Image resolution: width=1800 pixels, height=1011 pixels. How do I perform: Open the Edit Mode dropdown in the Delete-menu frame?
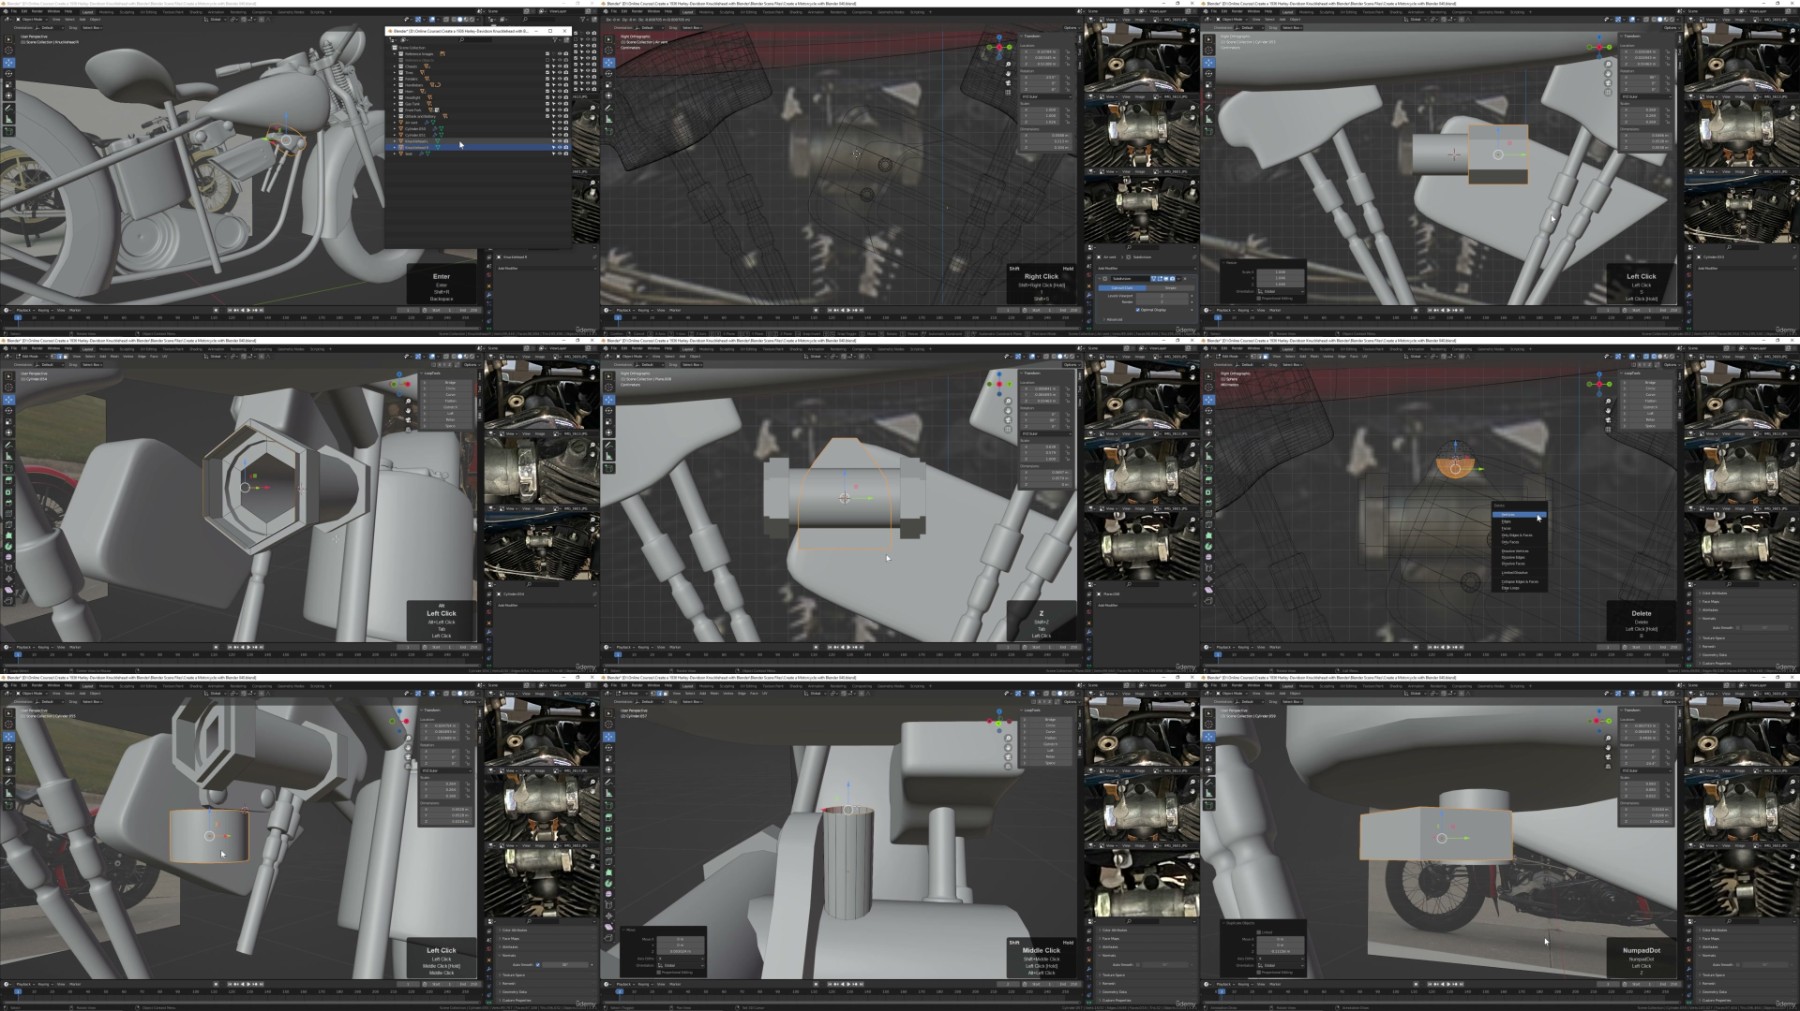pos(1231,356)
